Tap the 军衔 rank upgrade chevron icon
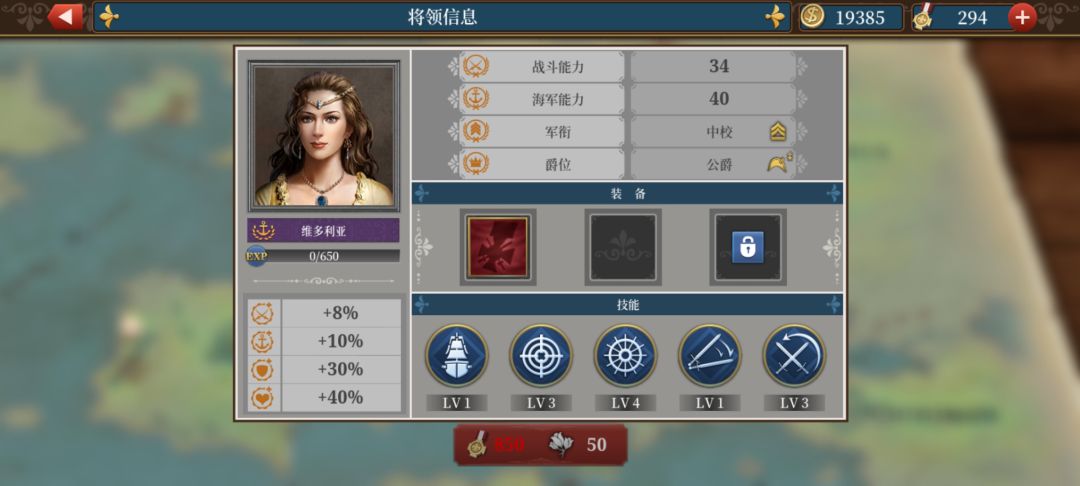This screenshot has height=486, width=1080. [x=778, y=131]
